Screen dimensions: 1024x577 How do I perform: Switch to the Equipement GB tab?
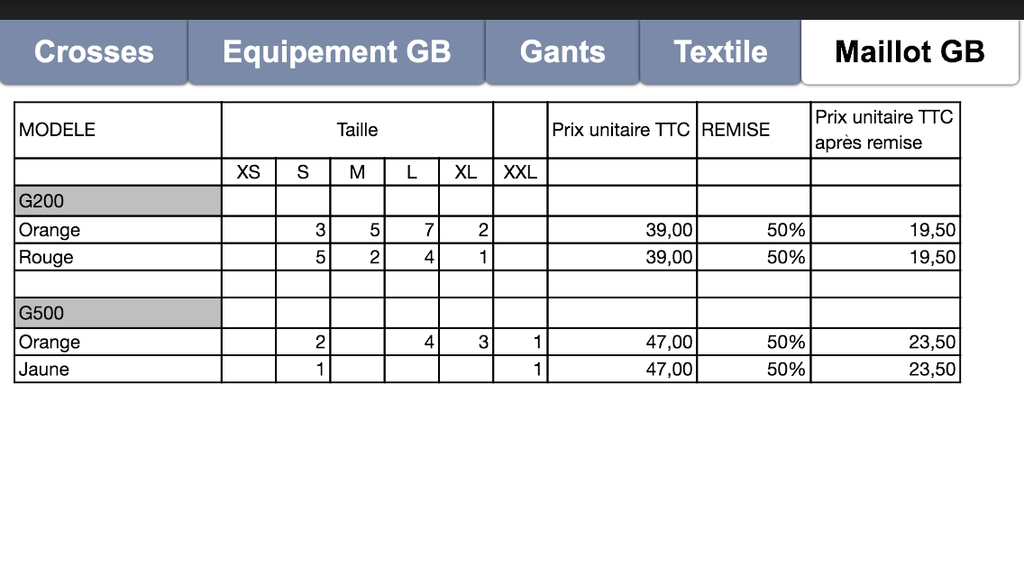pos(337,52)
